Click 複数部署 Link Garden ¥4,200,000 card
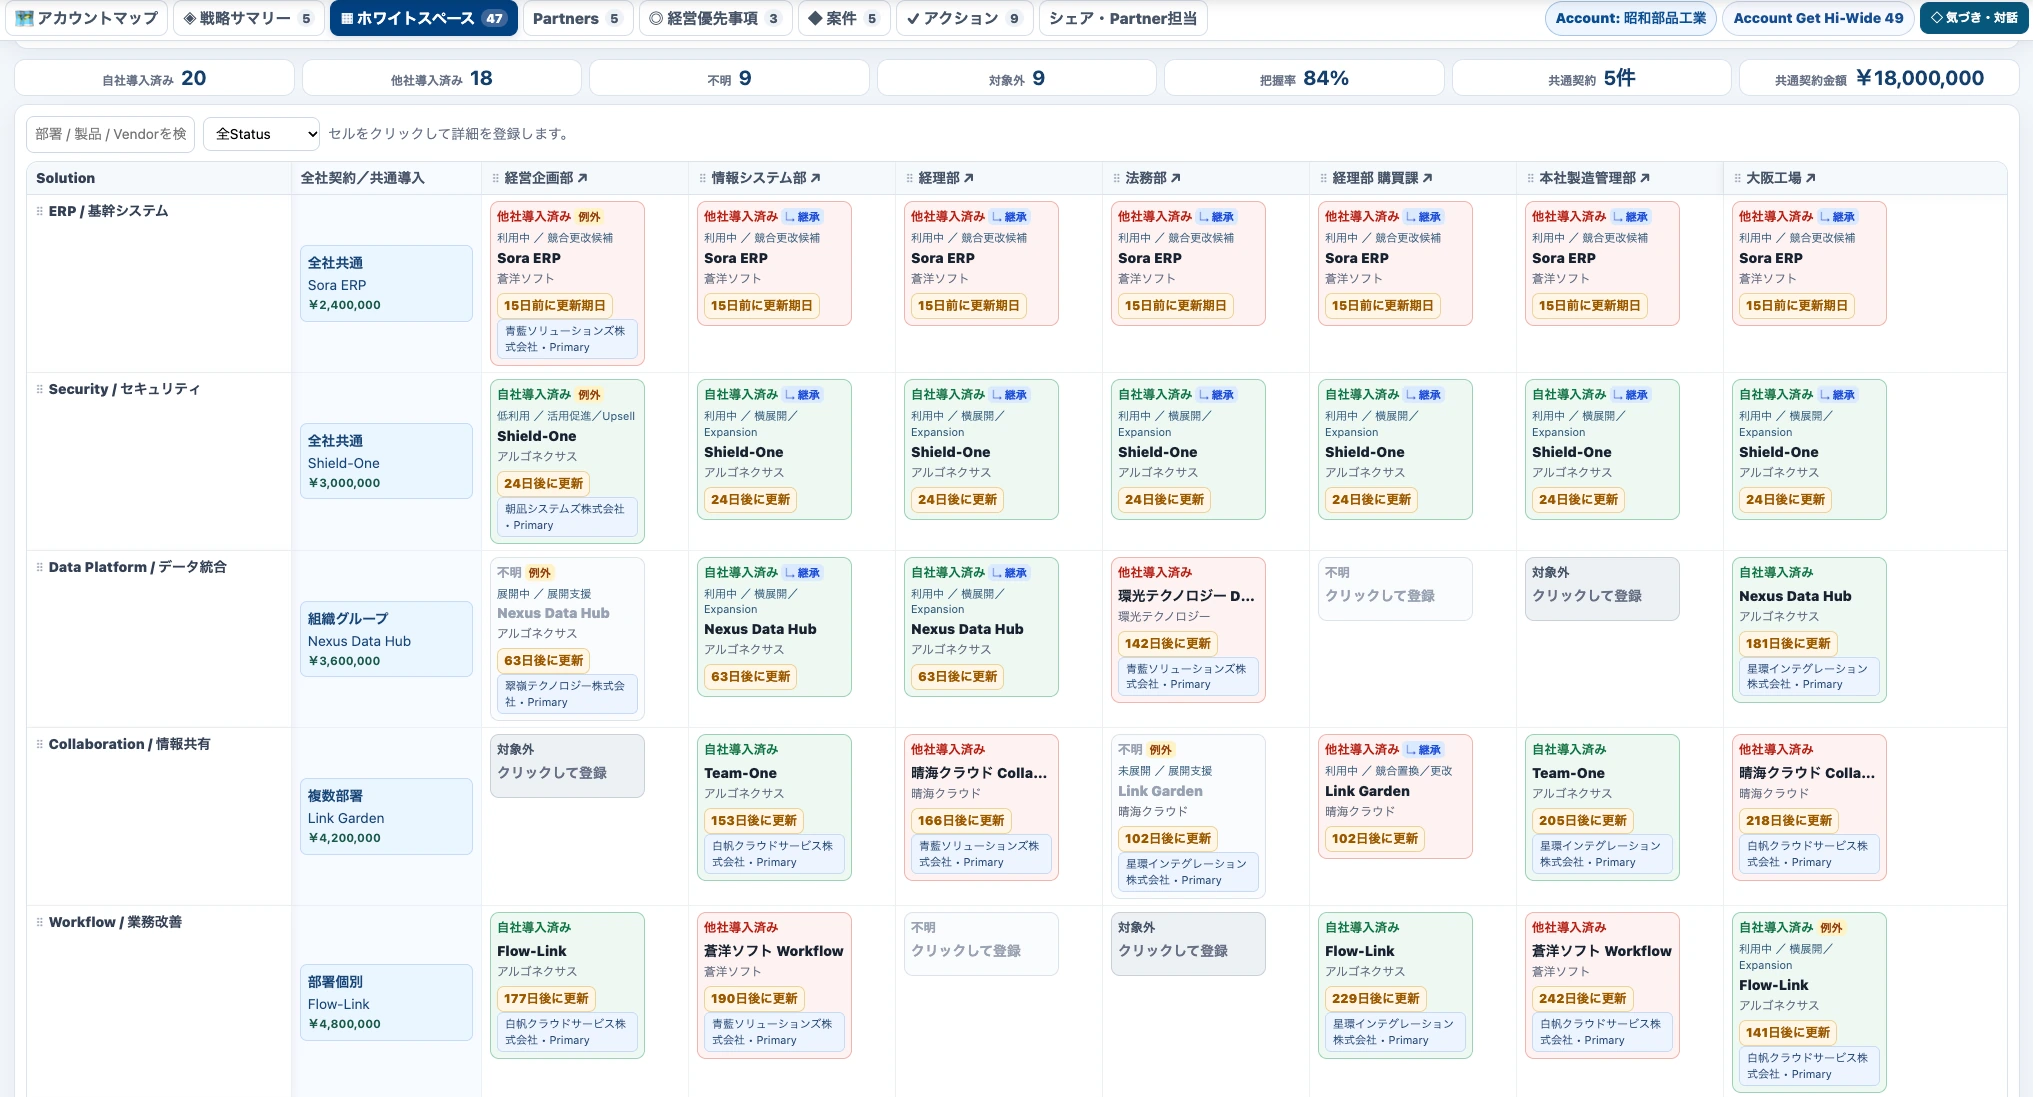This screenshot has height=1097, width=2033. 386,816
